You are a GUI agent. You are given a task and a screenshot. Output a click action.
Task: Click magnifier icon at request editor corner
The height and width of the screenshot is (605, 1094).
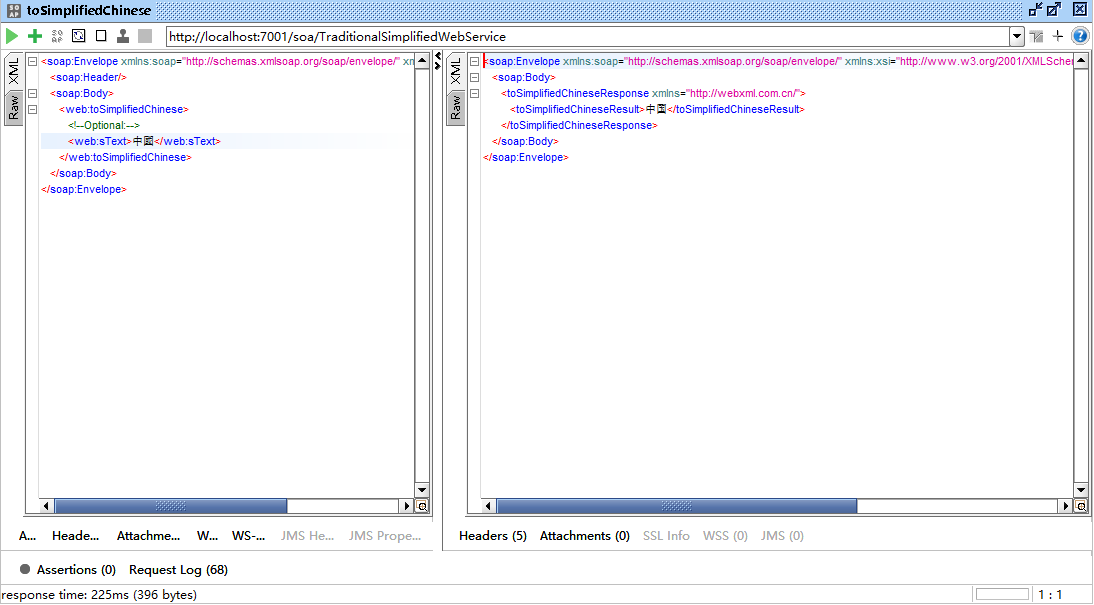(x=422, y=506)
